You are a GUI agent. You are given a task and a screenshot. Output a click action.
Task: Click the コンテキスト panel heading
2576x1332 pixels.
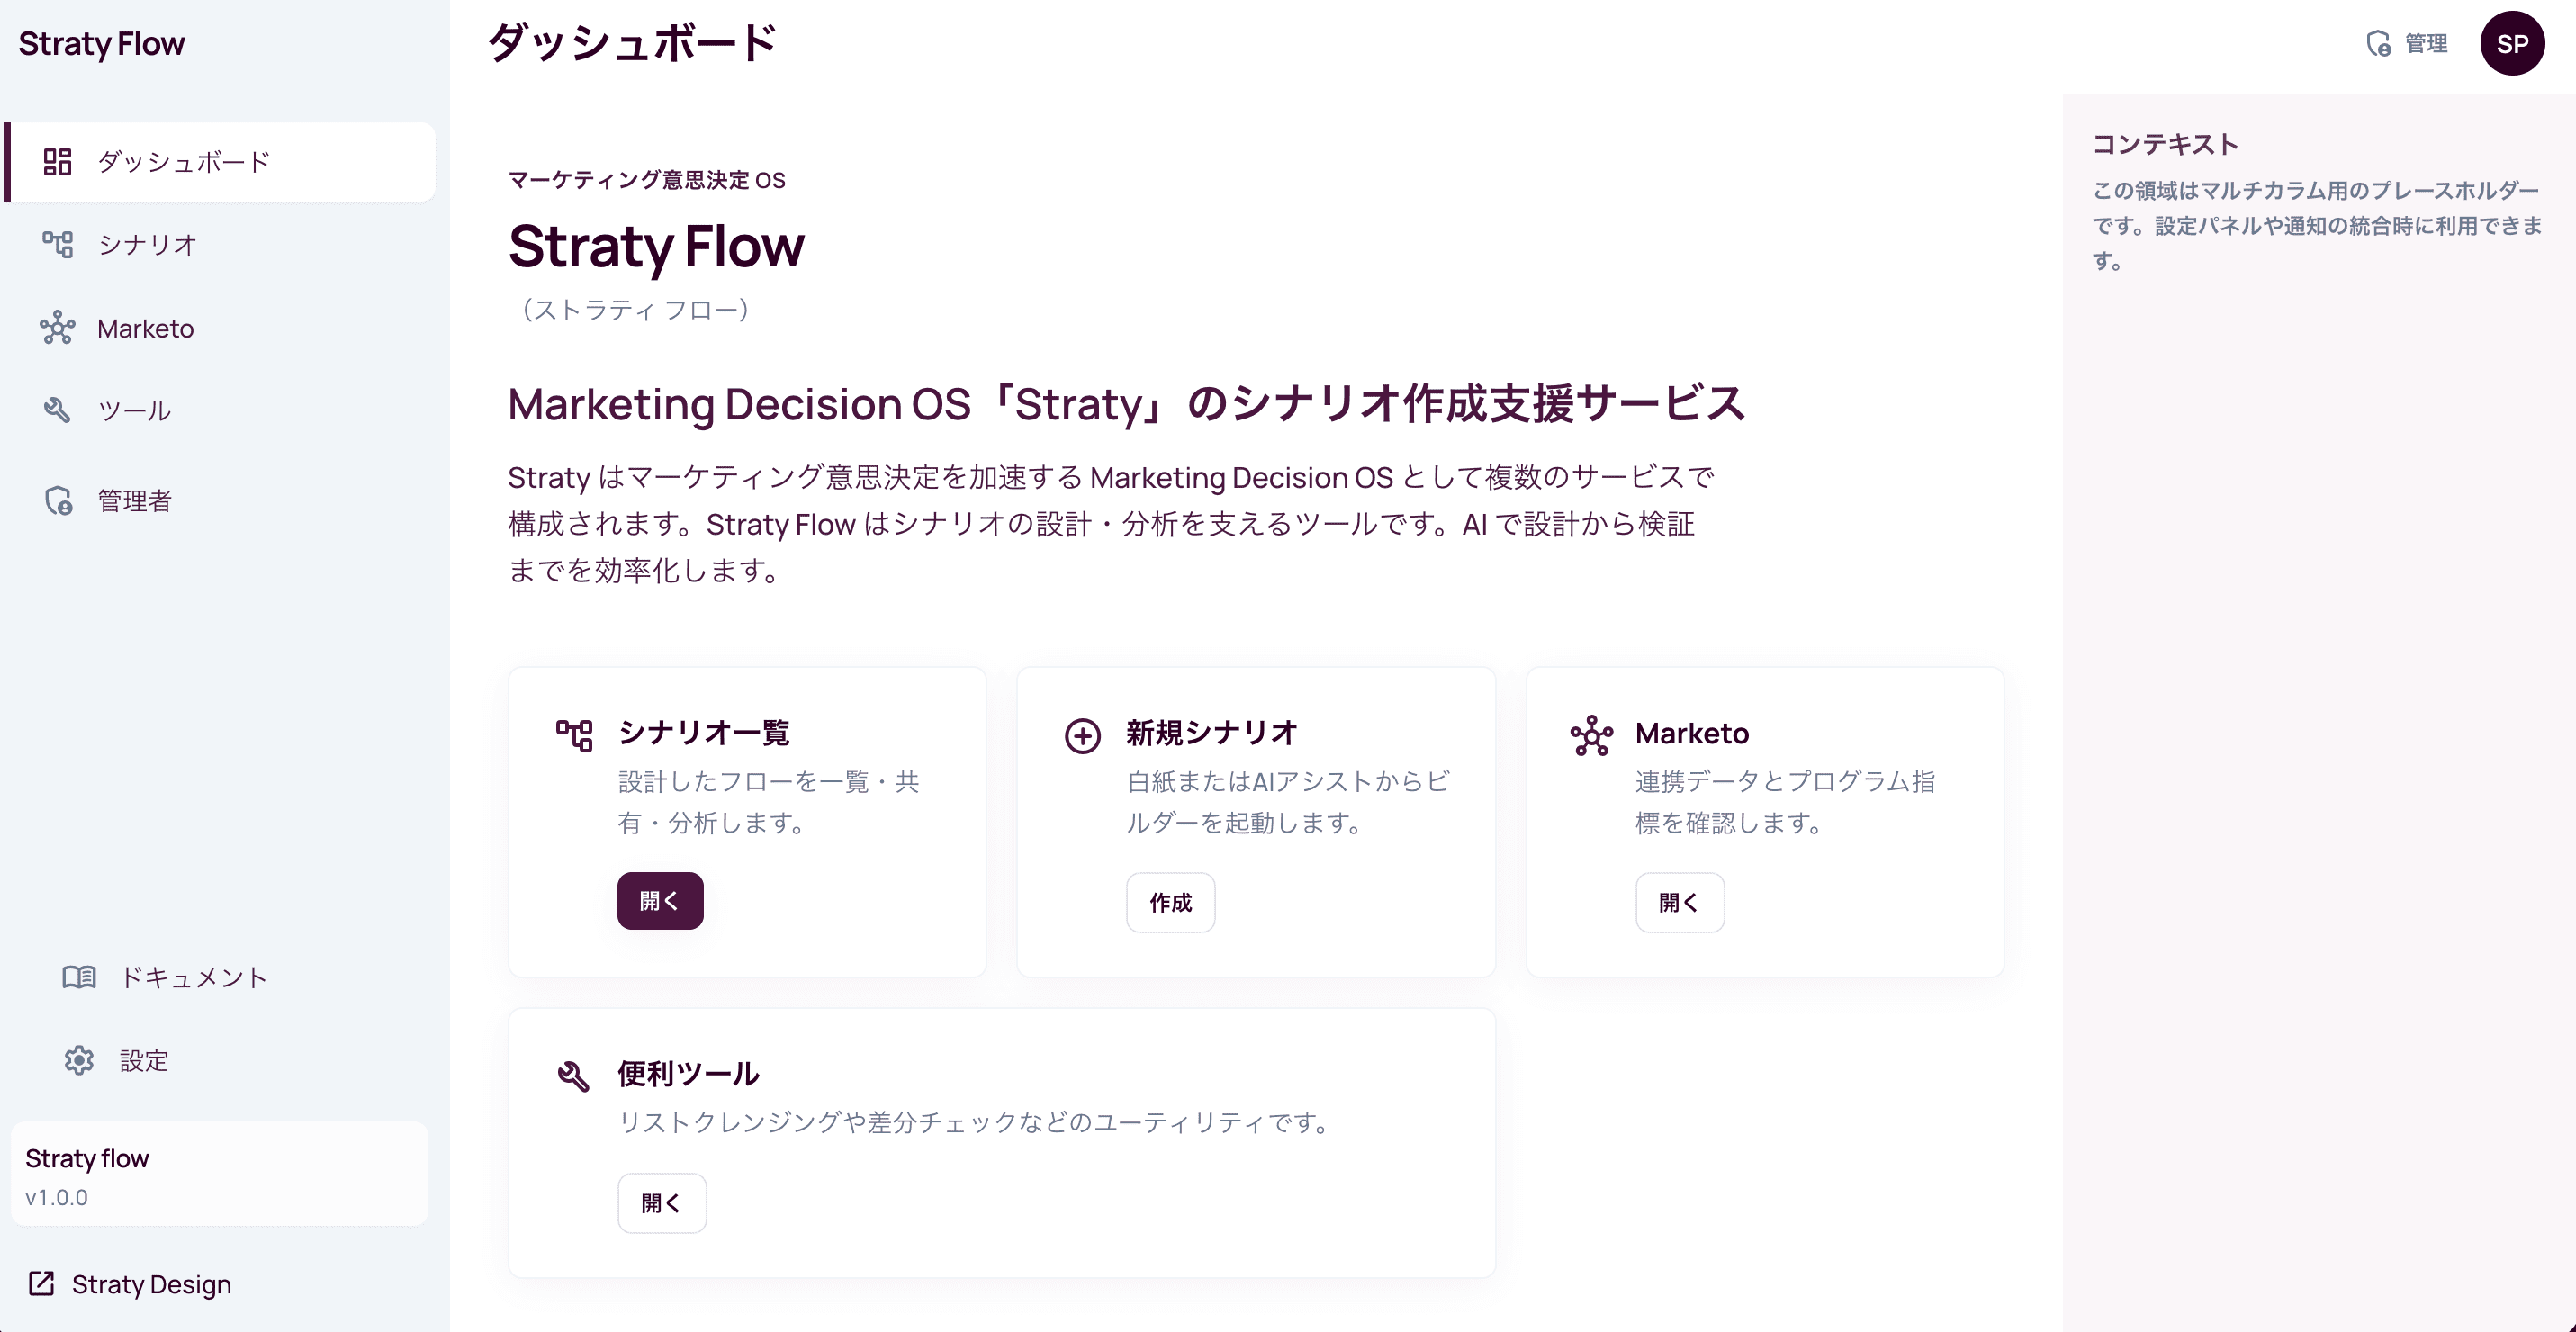click(2165, 144)
